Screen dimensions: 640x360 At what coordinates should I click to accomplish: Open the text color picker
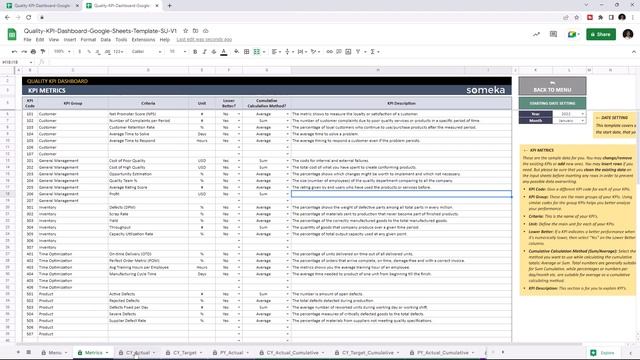pos(224,52)
